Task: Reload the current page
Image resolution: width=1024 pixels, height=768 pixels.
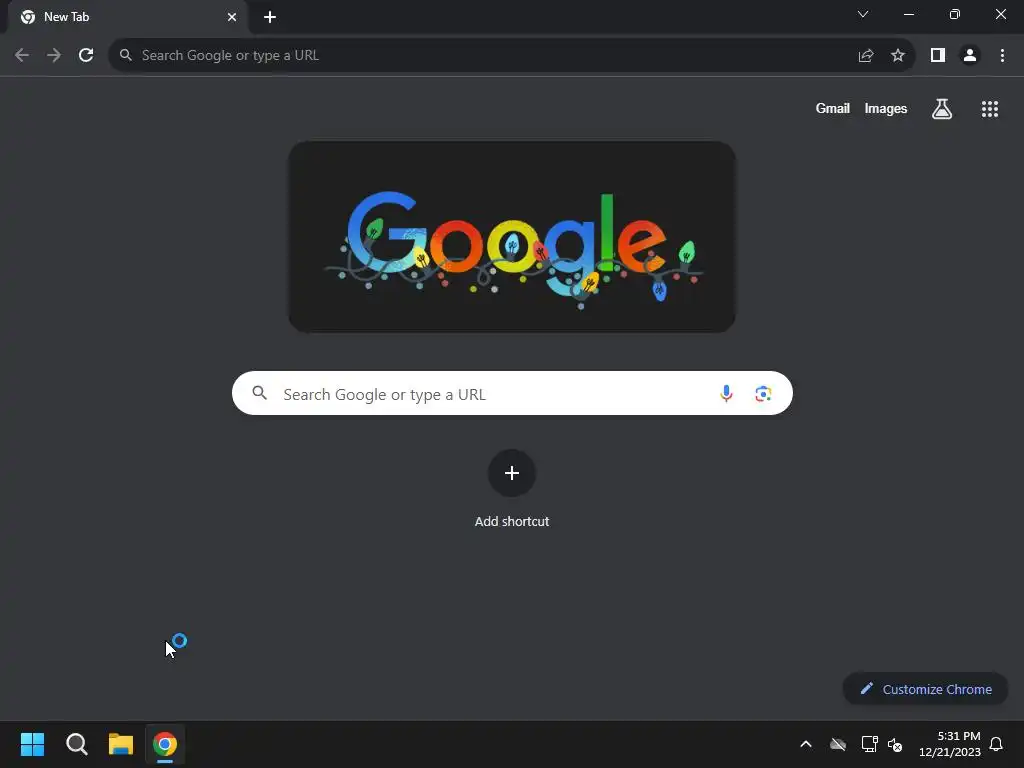Action: point(86,56)
